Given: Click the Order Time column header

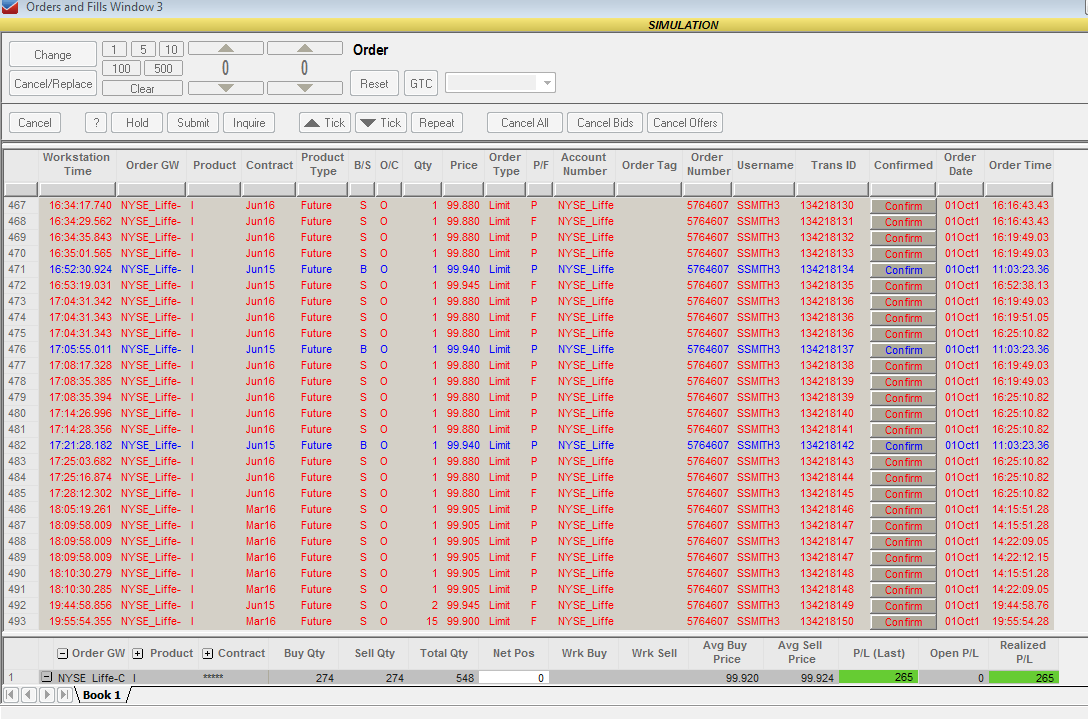Looking at the screenshot, I should [x=1019, y=164].
